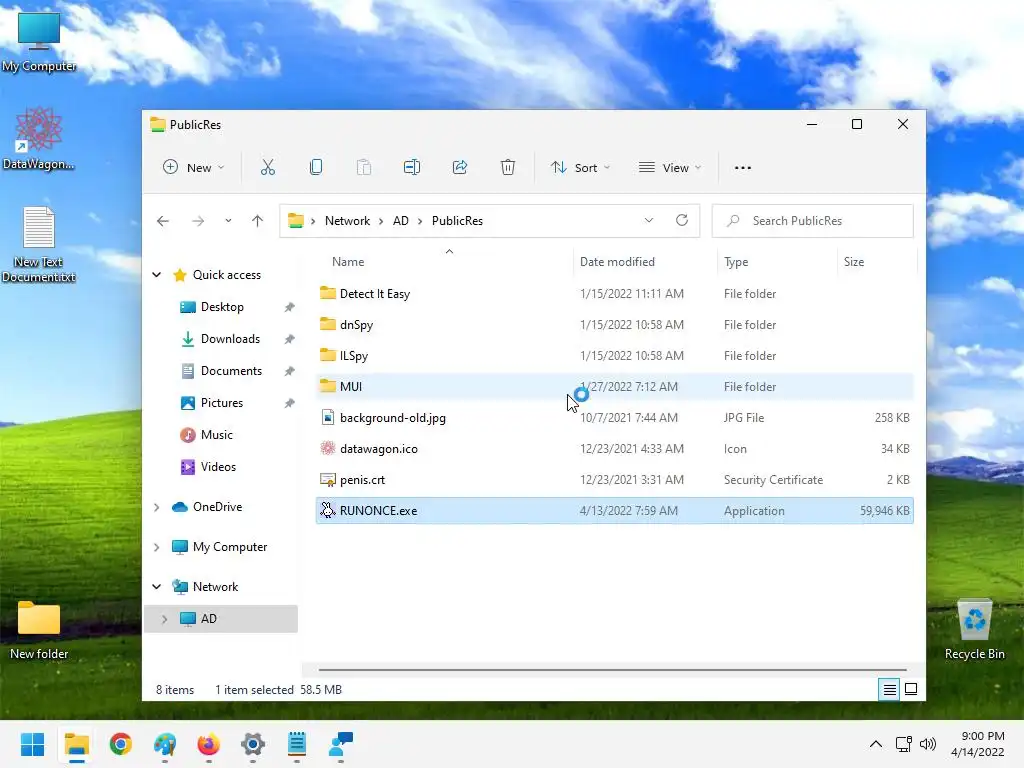Select New Text Document.txt on desktop
The height and width of the screenshot is (768, 1024).
39,244
